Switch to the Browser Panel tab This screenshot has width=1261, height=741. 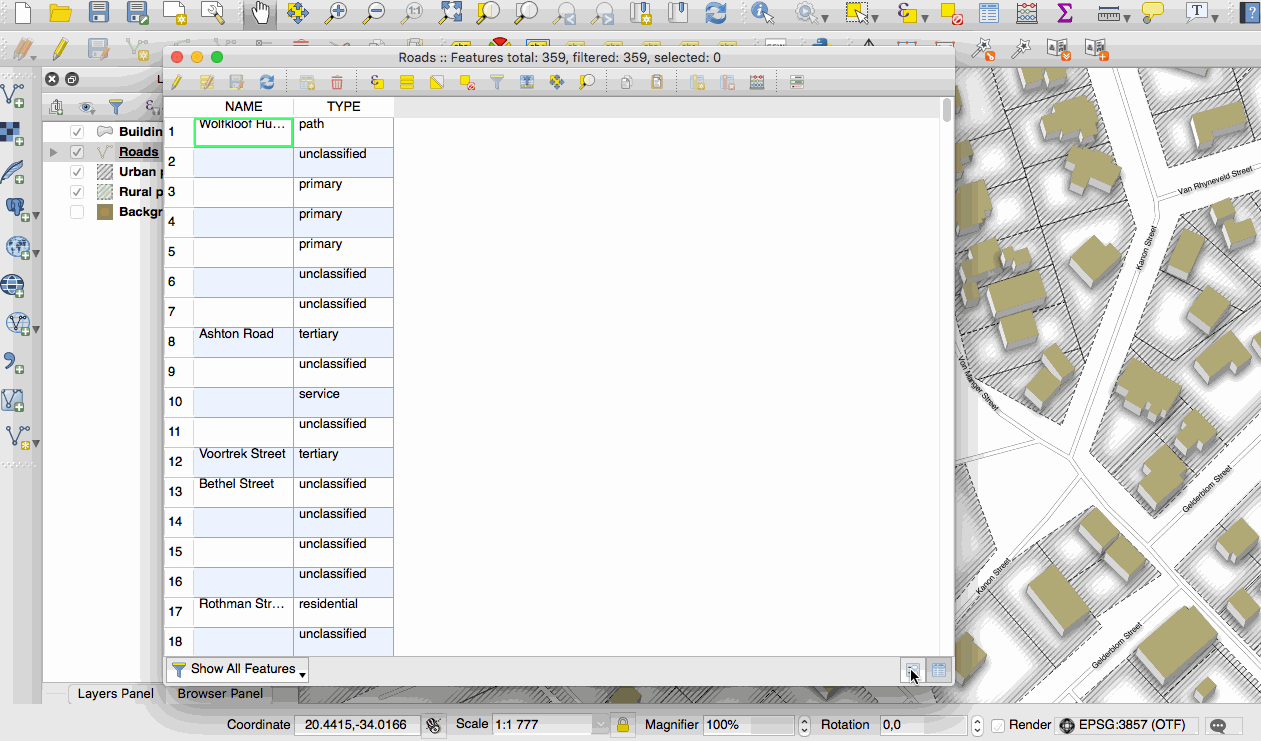pyautogui.click(x=220, y=694)
